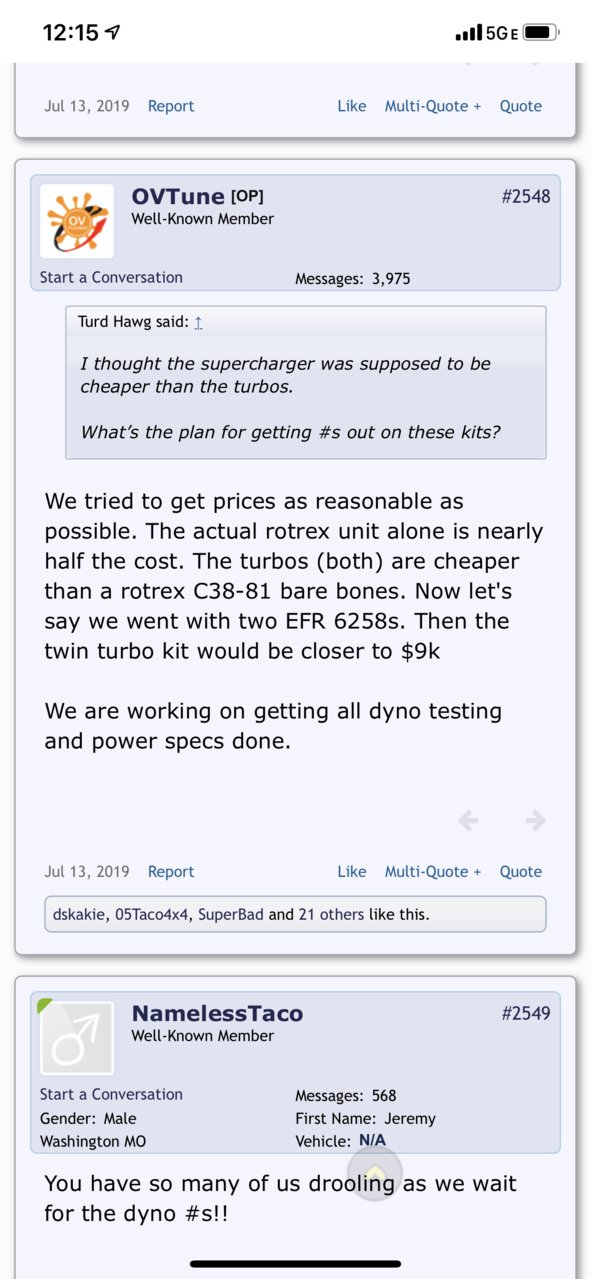Tap NamelessTaco default male avatar icon
The height and width of the screenshot is (1279, 591).
77,1038
